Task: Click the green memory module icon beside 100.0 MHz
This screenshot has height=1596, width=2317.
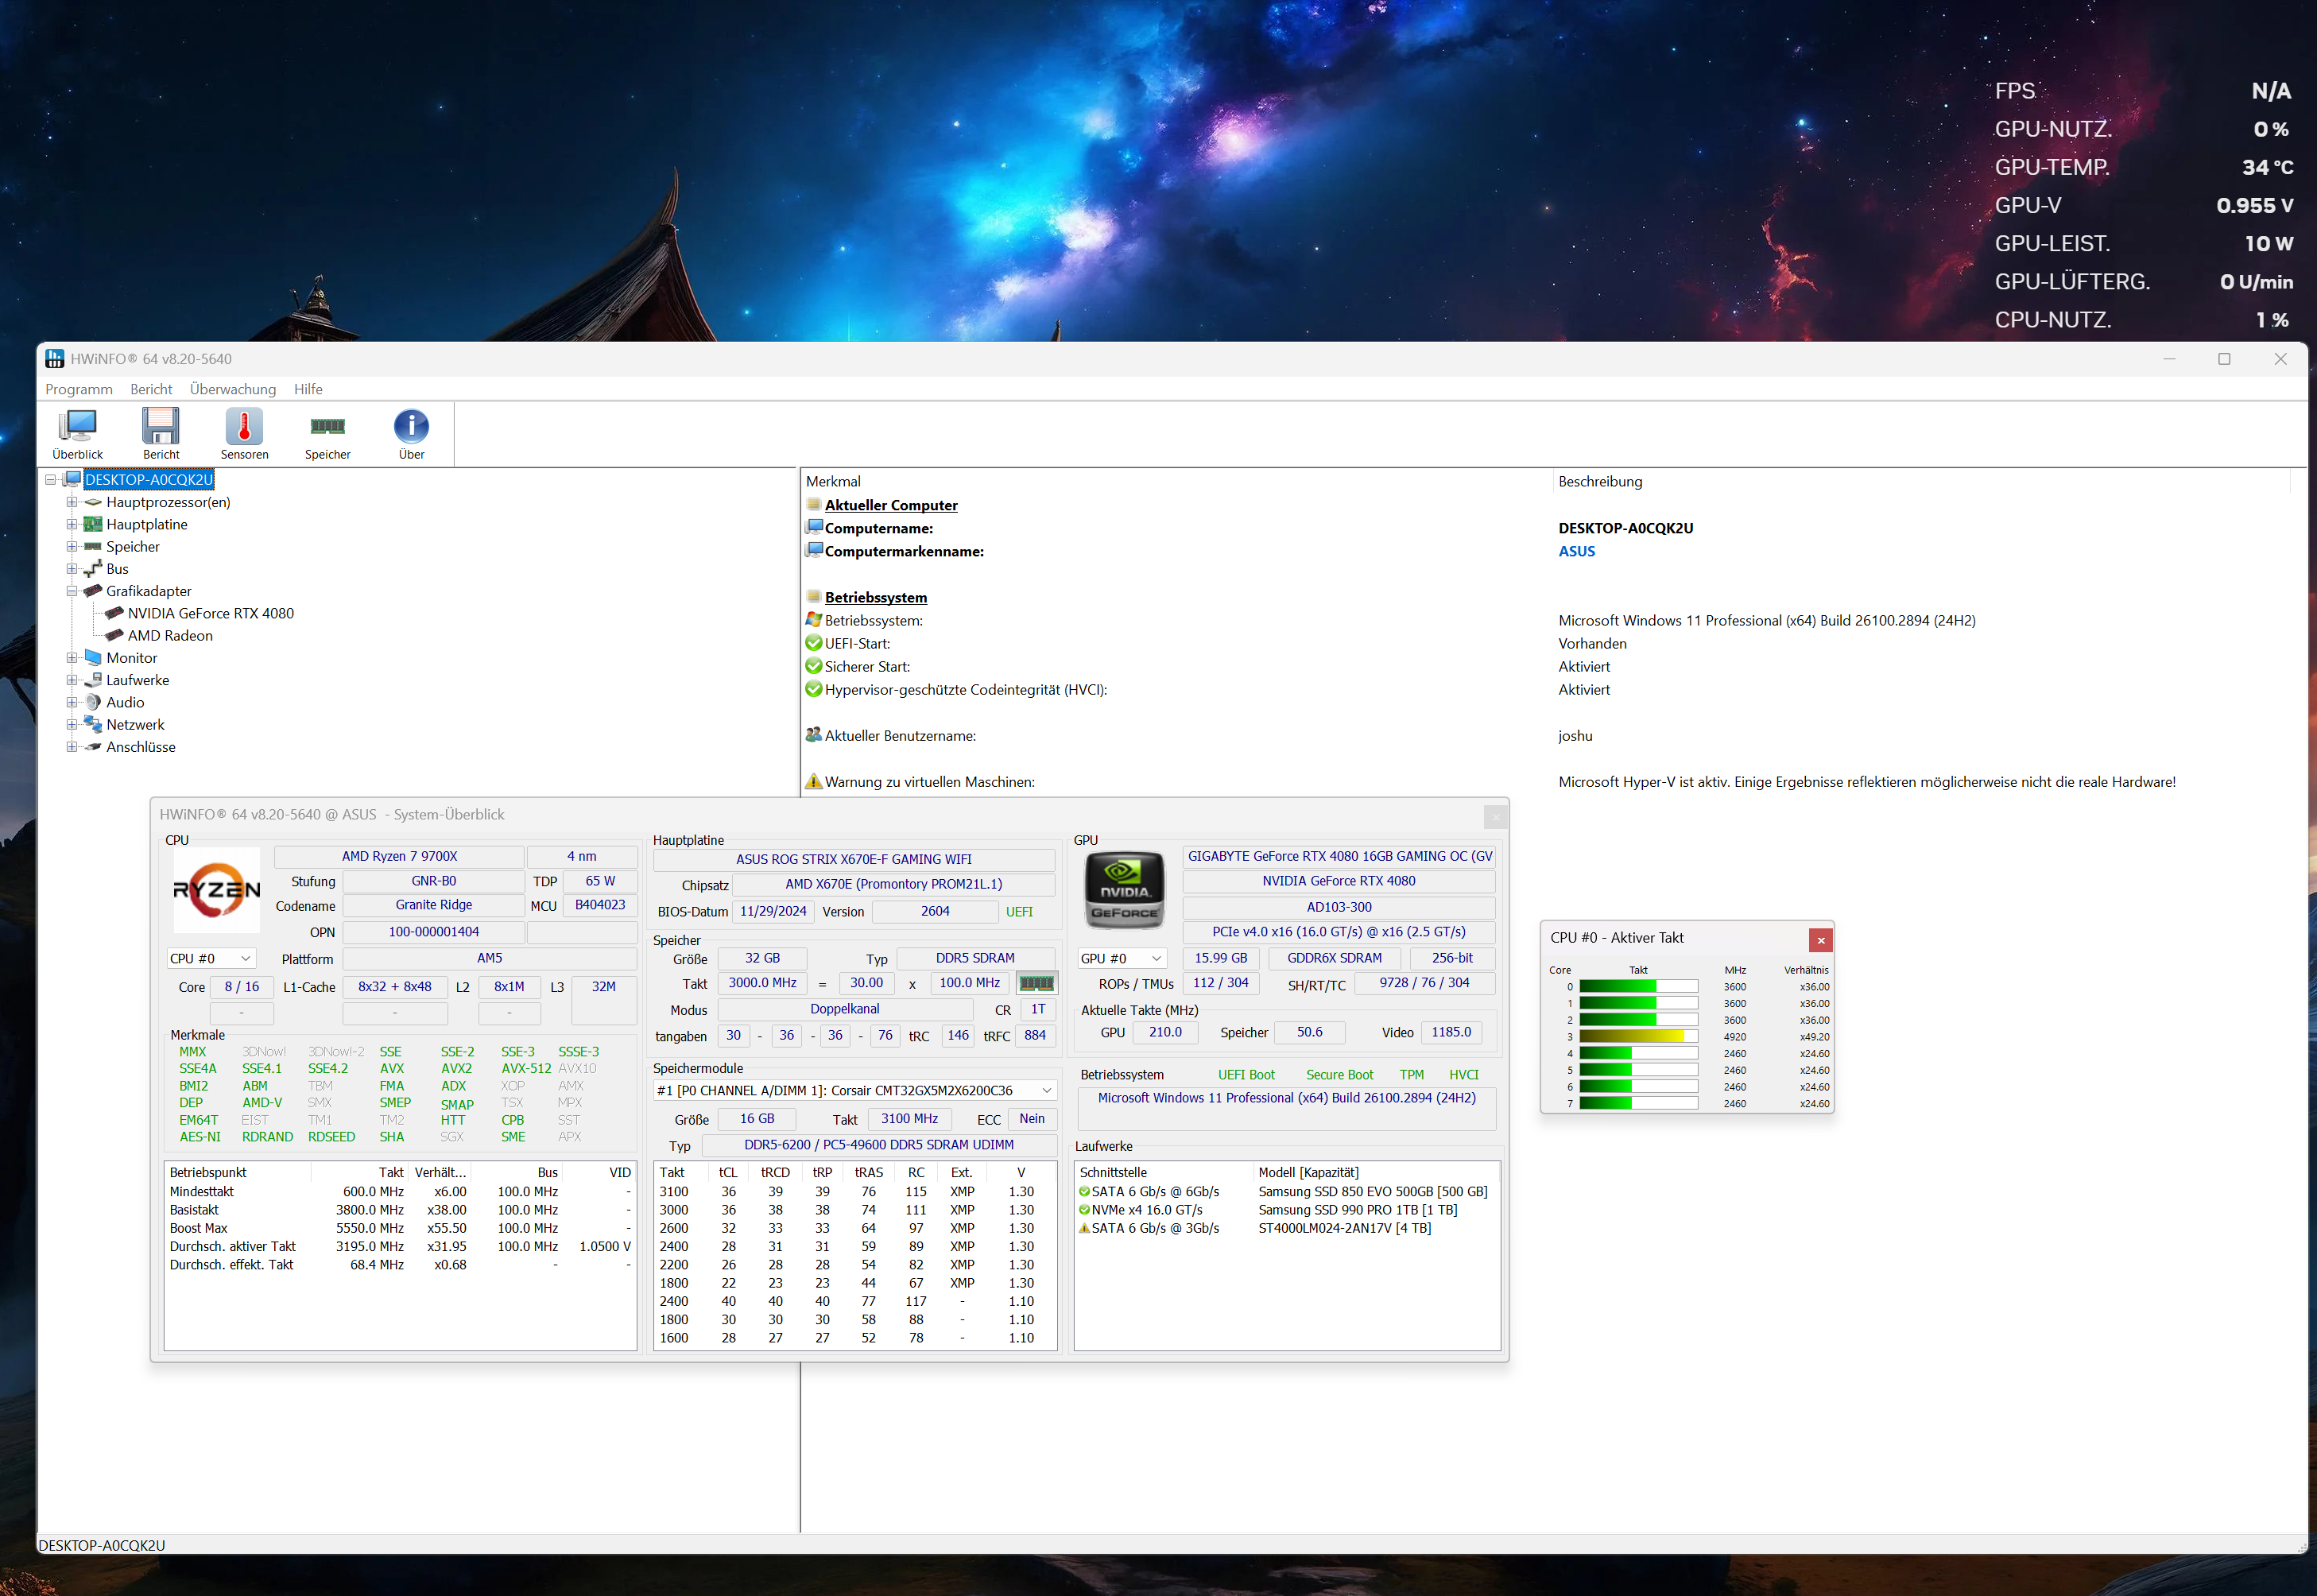Action: coord(1036,984)
